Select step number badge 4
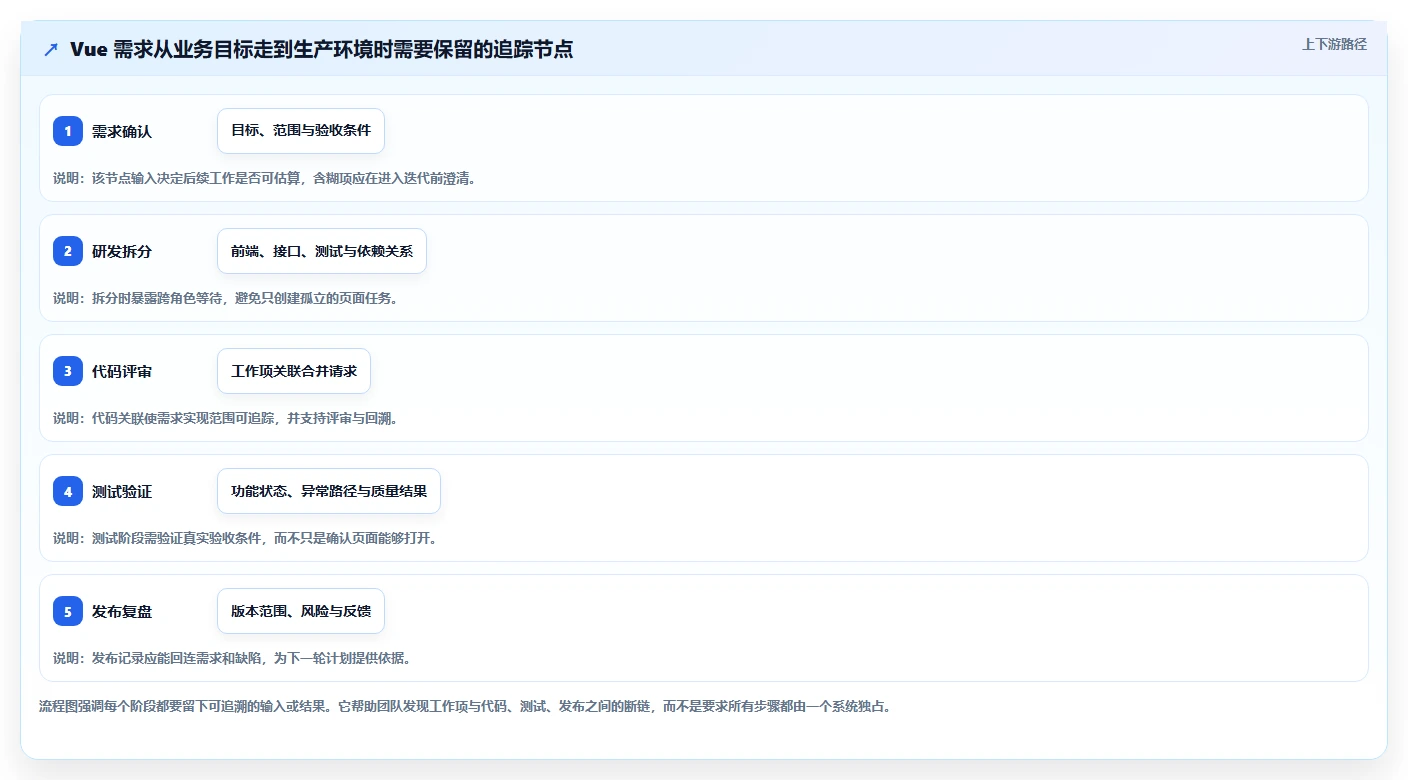The width and height of the screenshot is (1408, 780). (x=68, y=491)
